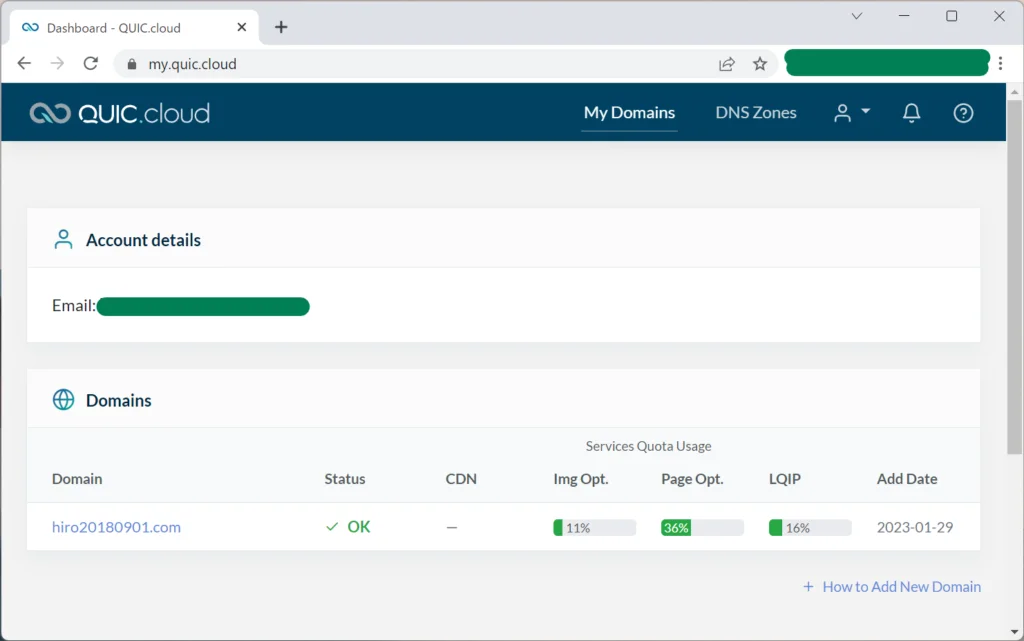Click the Email label
The height and width of the screenshot is (641, 1024).
click(x=74, y=305)
